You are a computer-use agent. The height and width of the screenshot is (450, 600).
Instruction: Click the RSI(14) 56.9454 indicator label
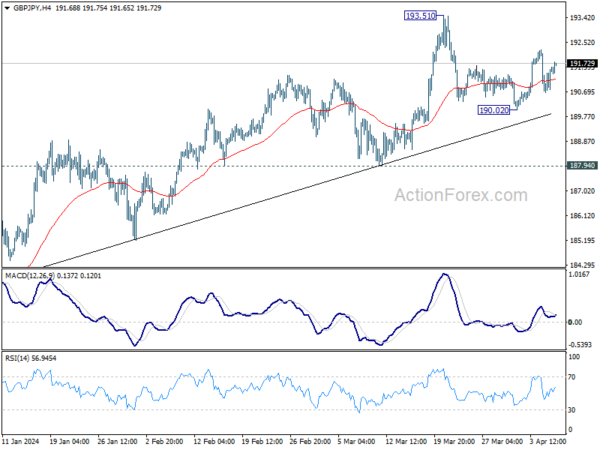click(31, 359)
